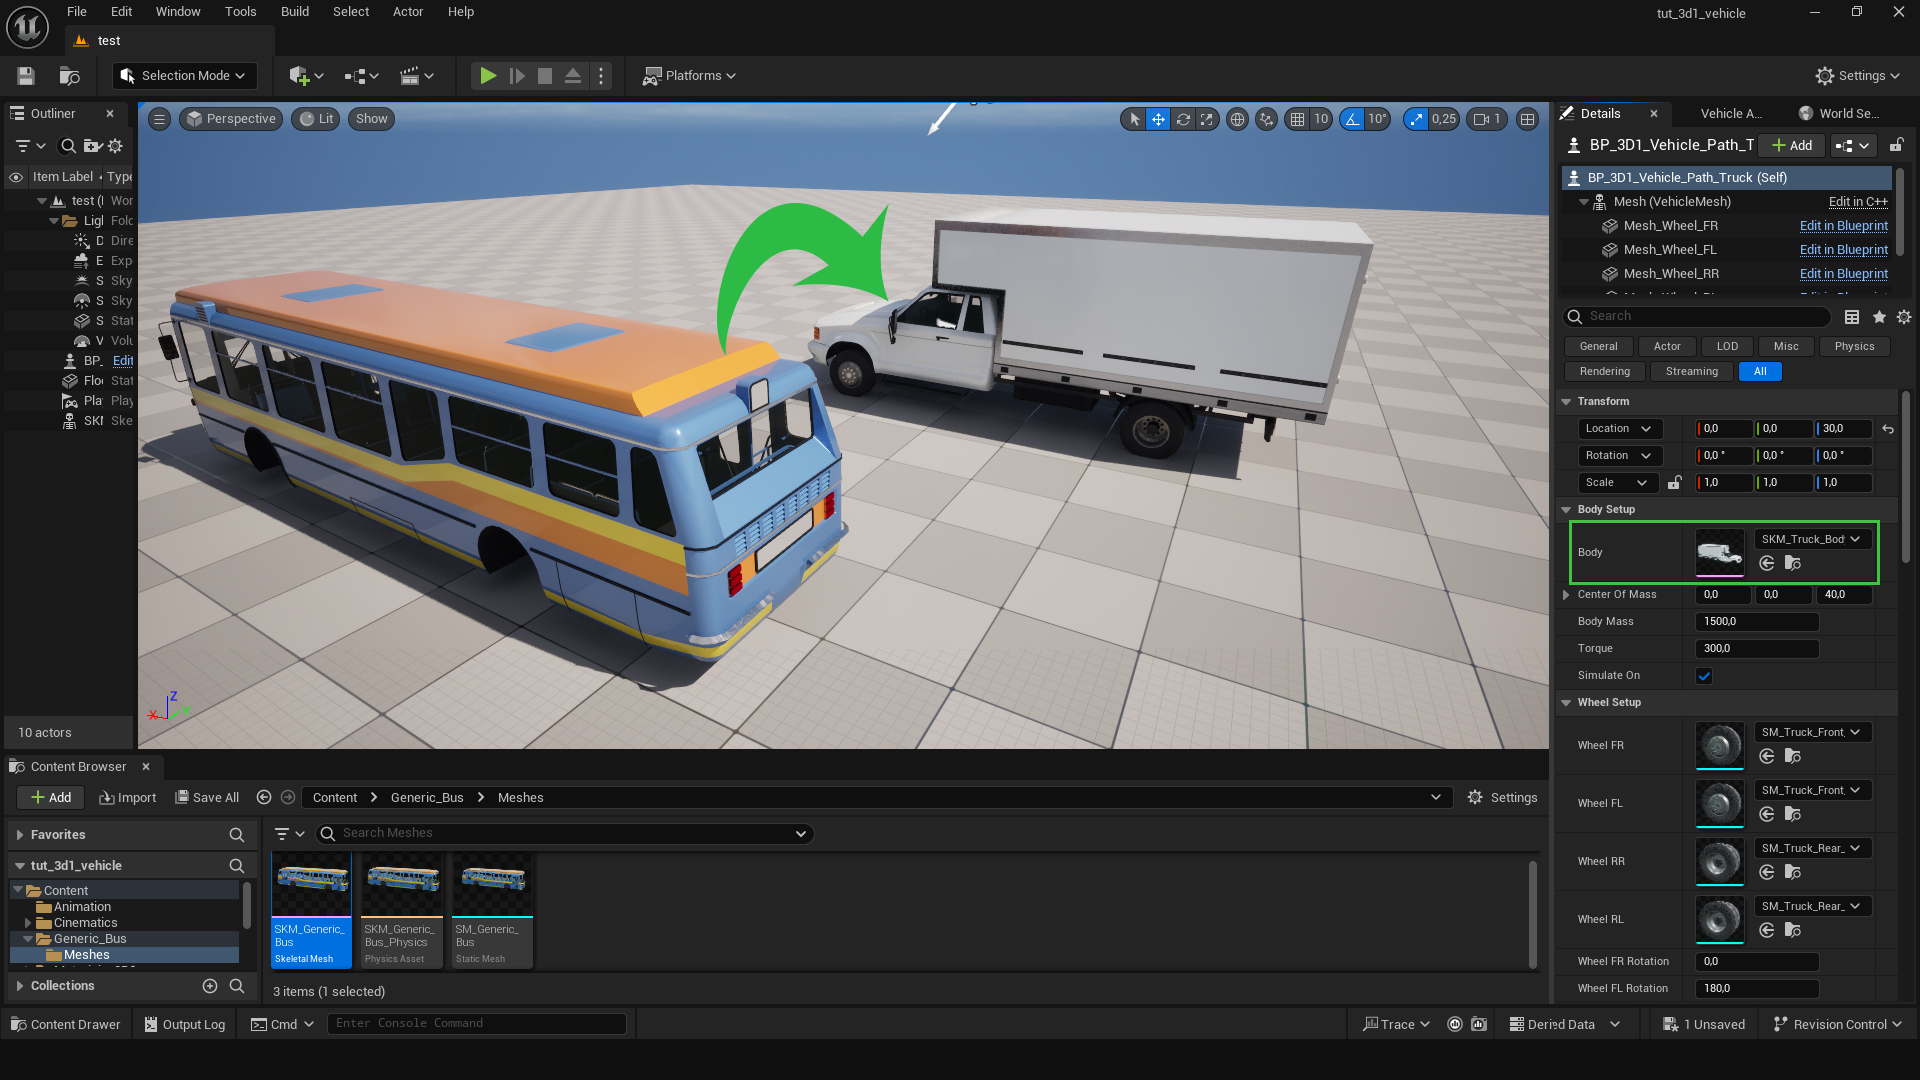Click the Play in editor button
The width and height of the screenshot is (1920, 1080).
coord(487,76)
